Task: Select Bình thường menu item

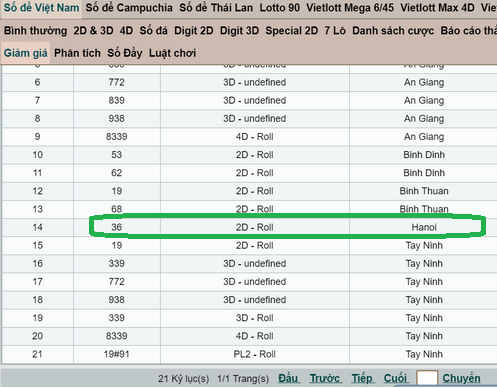Action: point(35,31)
